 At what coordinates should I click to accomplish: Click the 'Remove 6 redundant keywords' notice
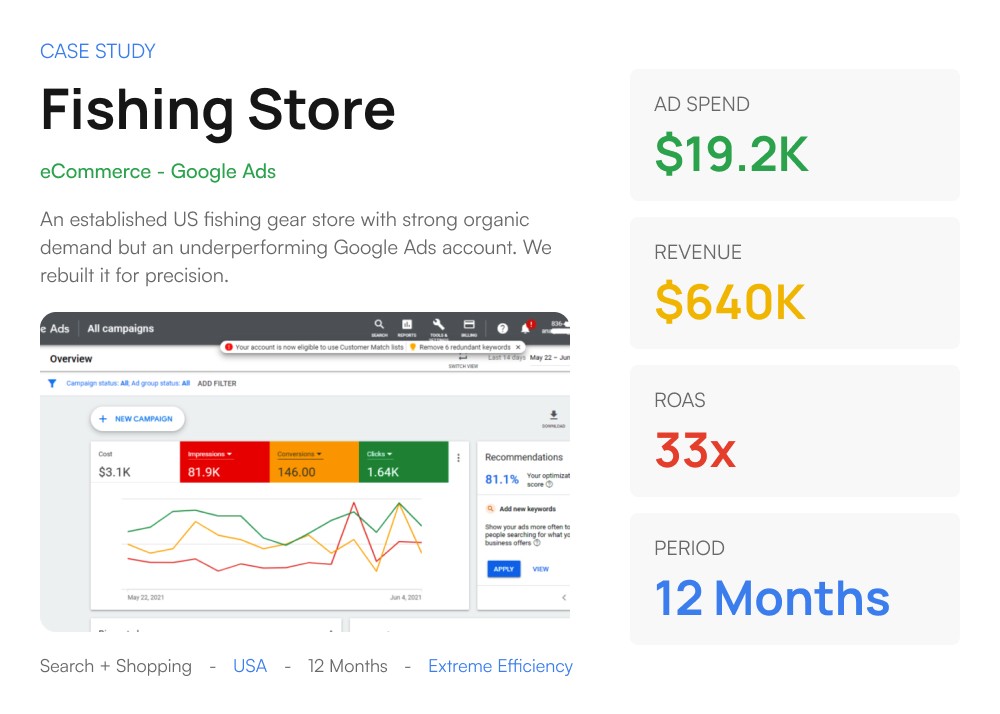pyautogui.click(x=465, y=347)
